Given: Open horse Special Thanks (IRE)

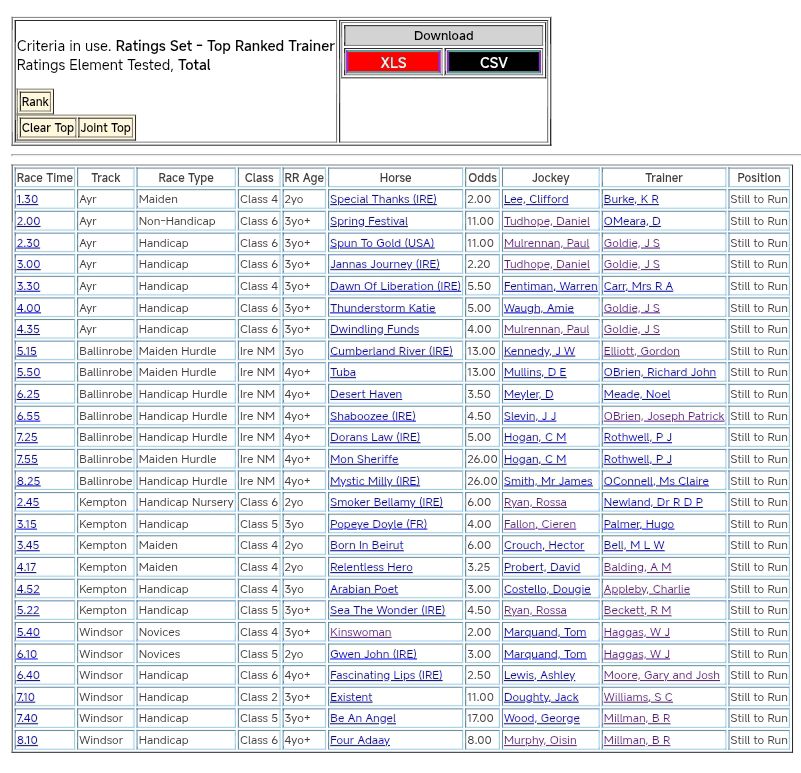Looking at the screenshot, I should click(383, 200).
